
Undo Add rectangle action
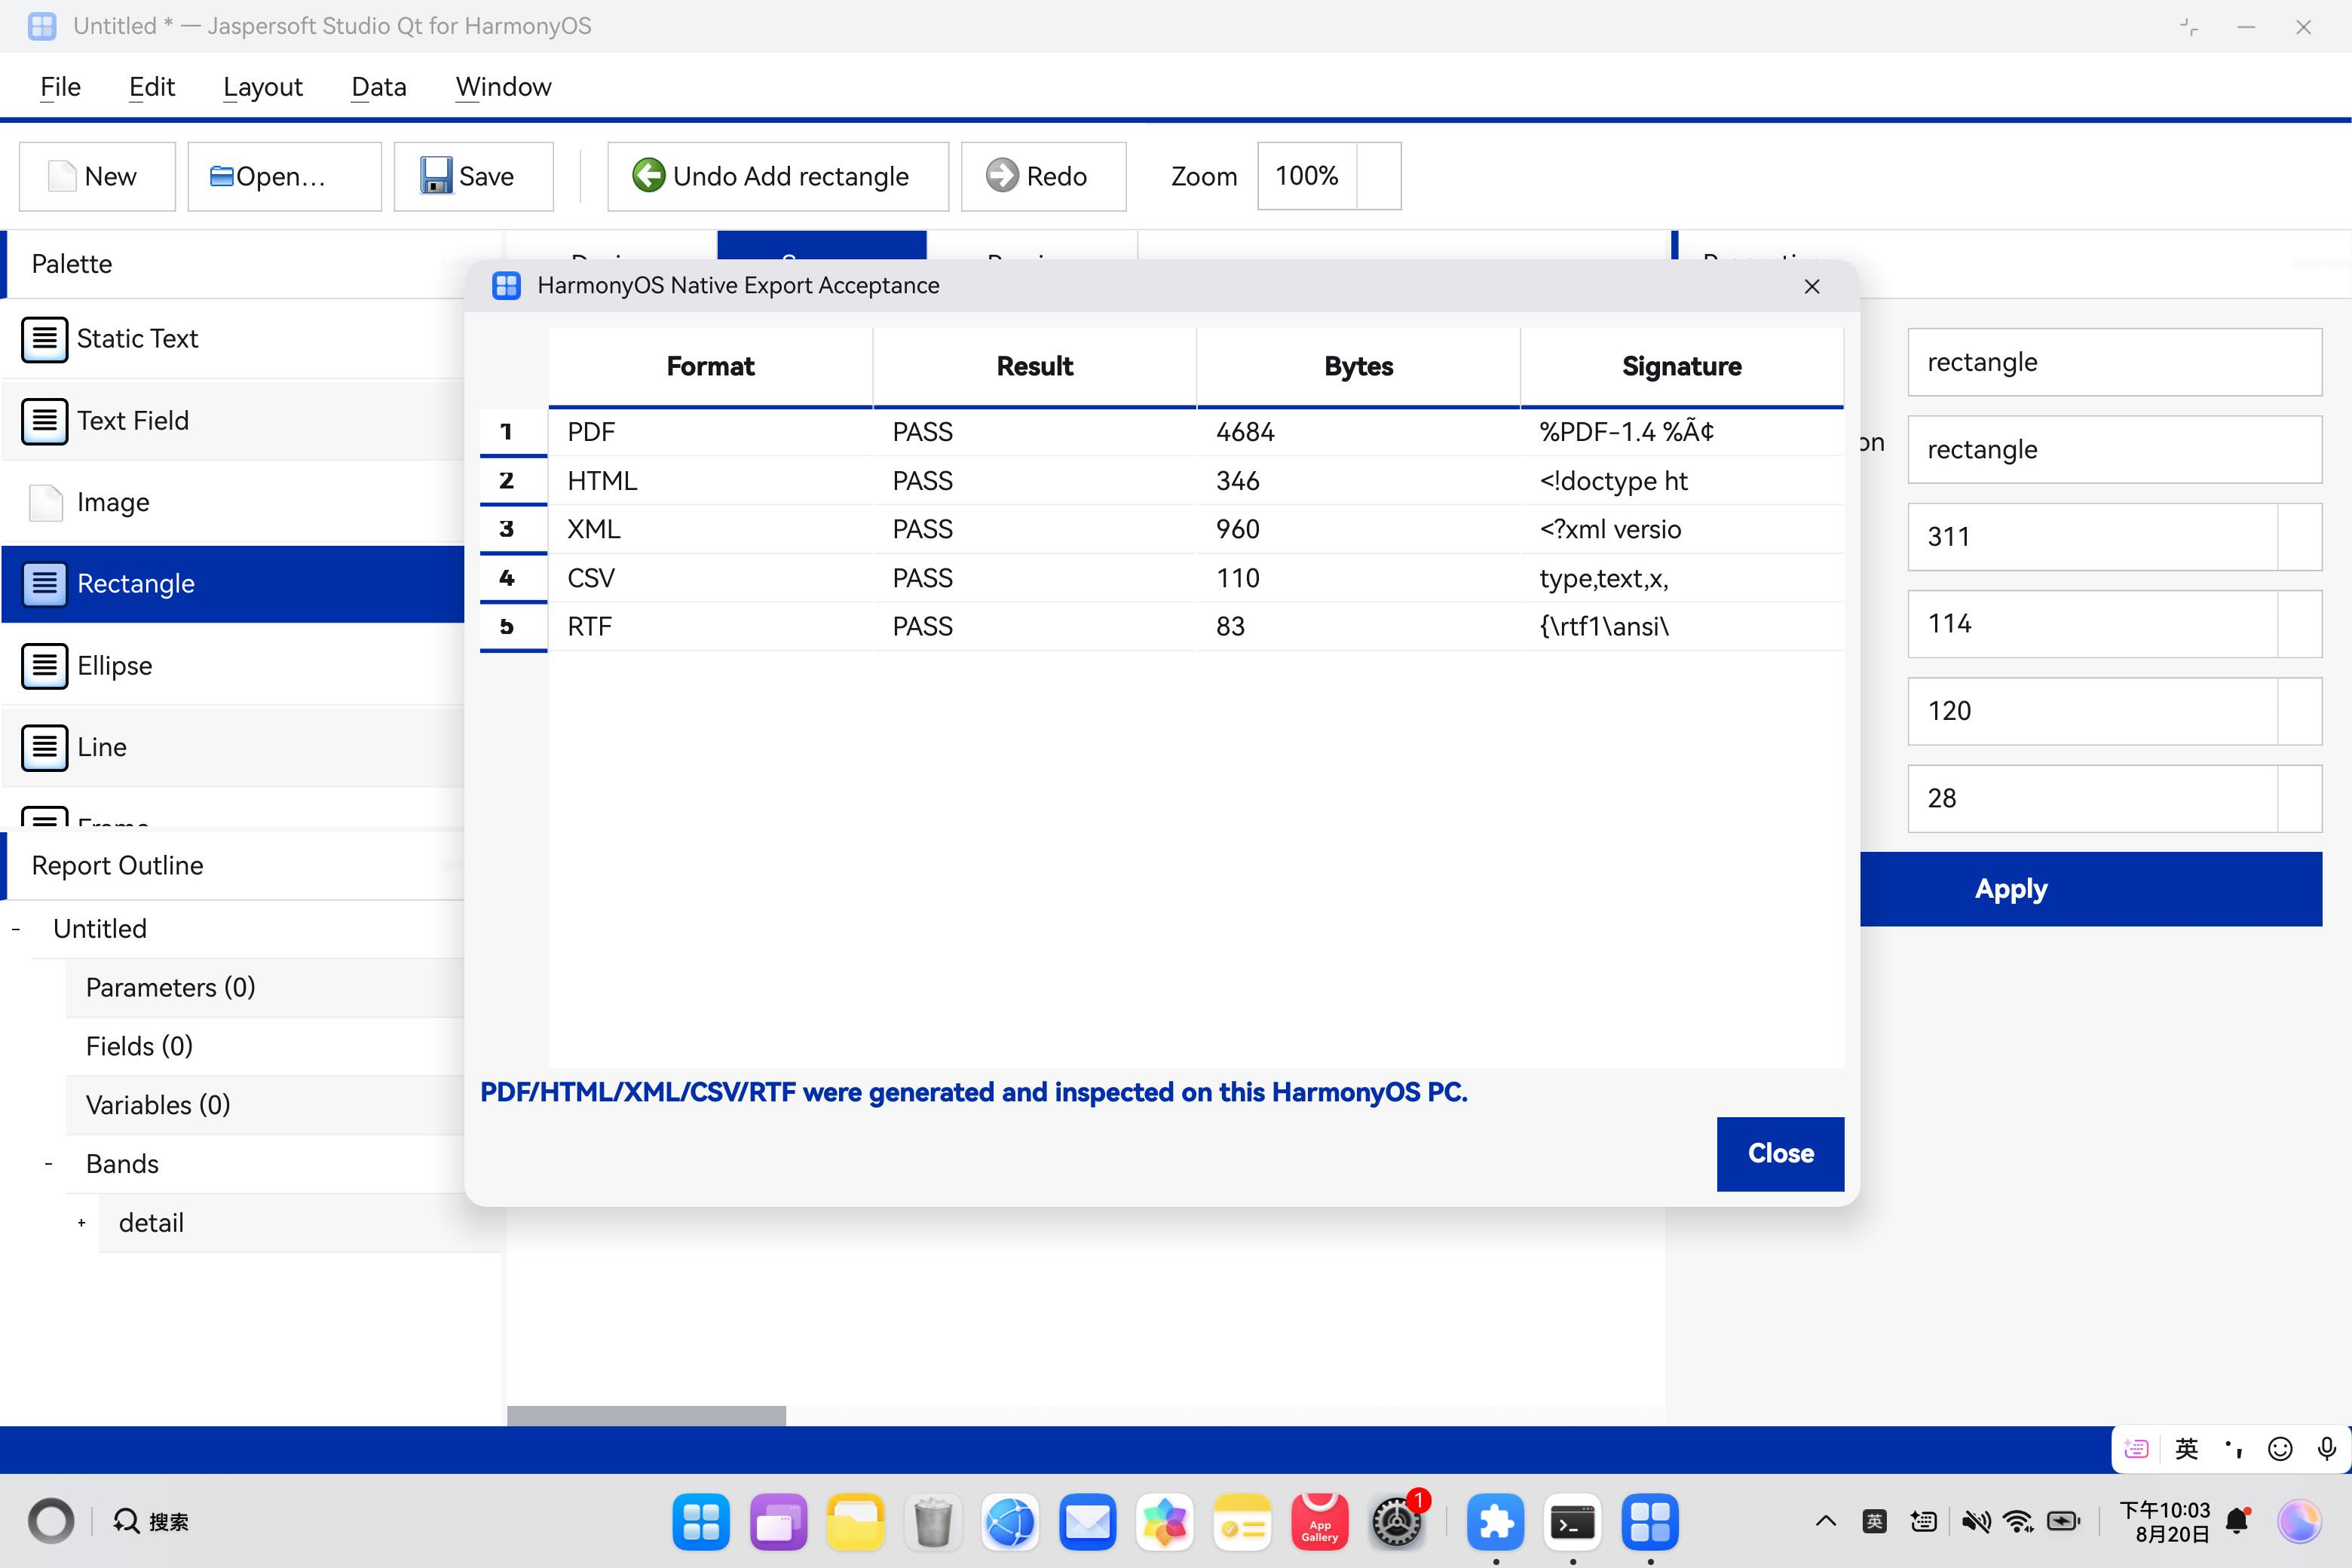(x=778, y=176)
